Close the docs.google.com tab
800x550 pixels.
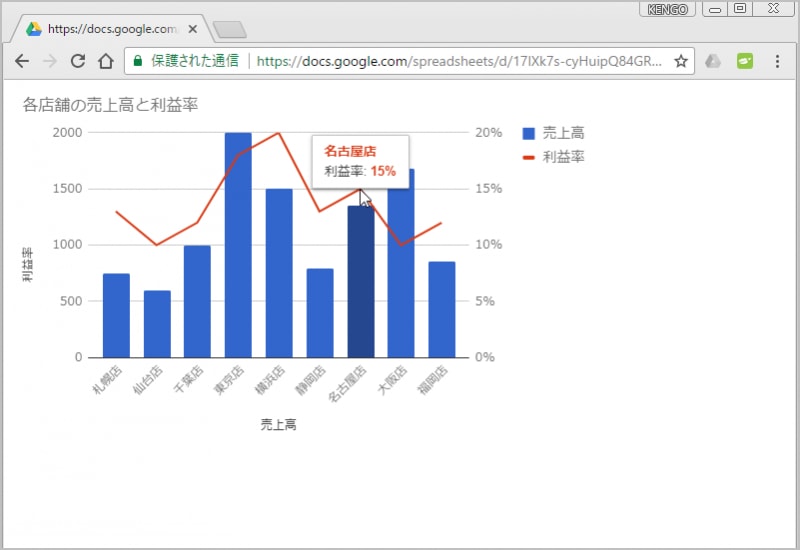point(192,29)
